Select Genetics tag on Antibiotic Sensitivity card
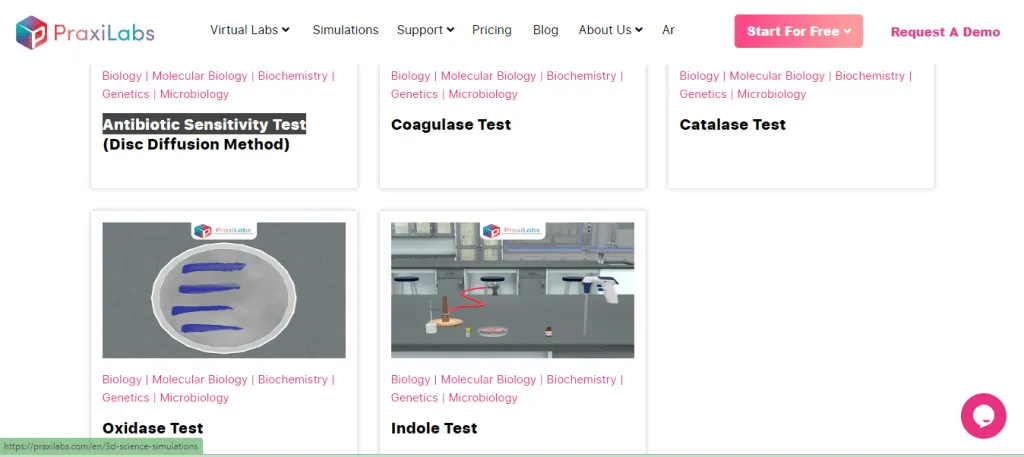1024x457 pixels. coord(125,94)
